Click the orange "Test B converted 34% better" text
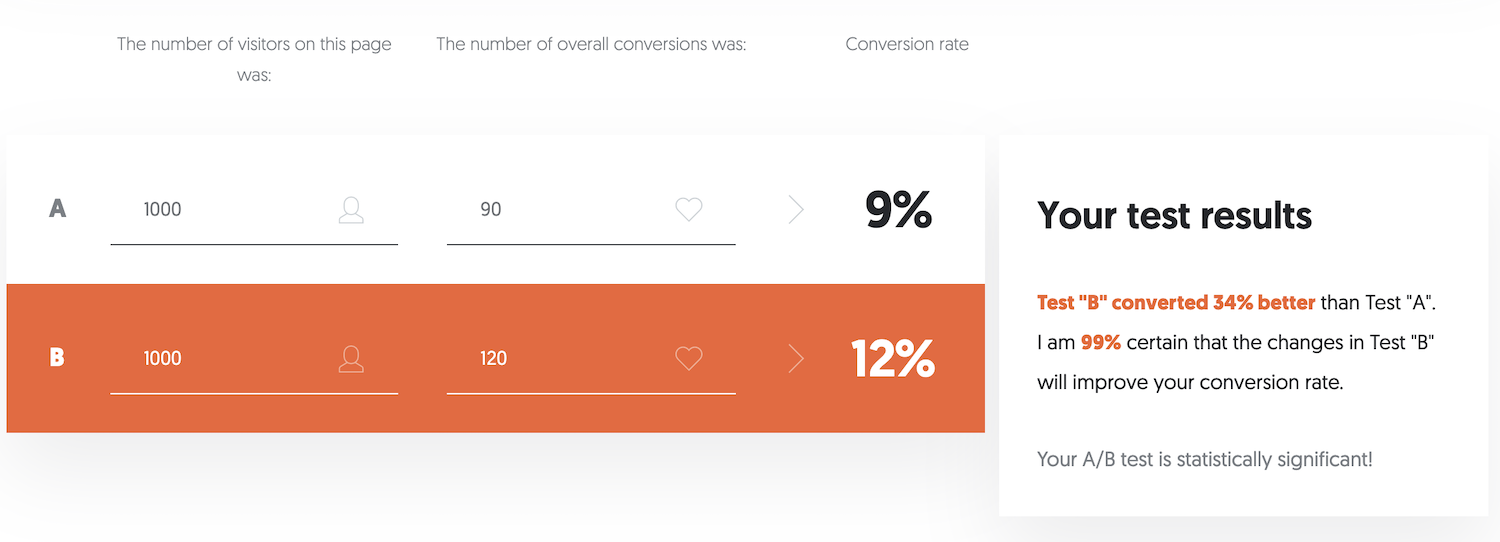The width and height of the screenshot is (1500, 542). [1175, 302]
